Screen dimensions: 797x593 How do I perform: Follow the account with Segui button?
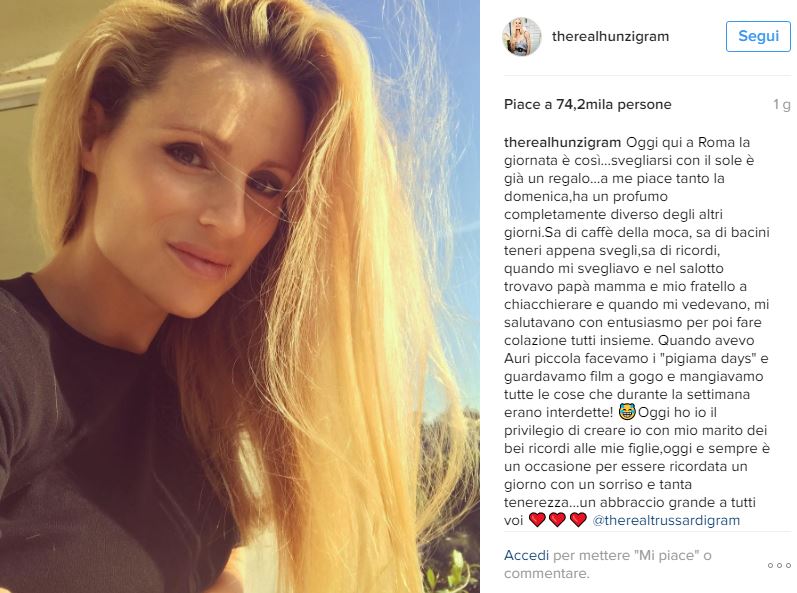pyautogui.click(x=758, y=36)
